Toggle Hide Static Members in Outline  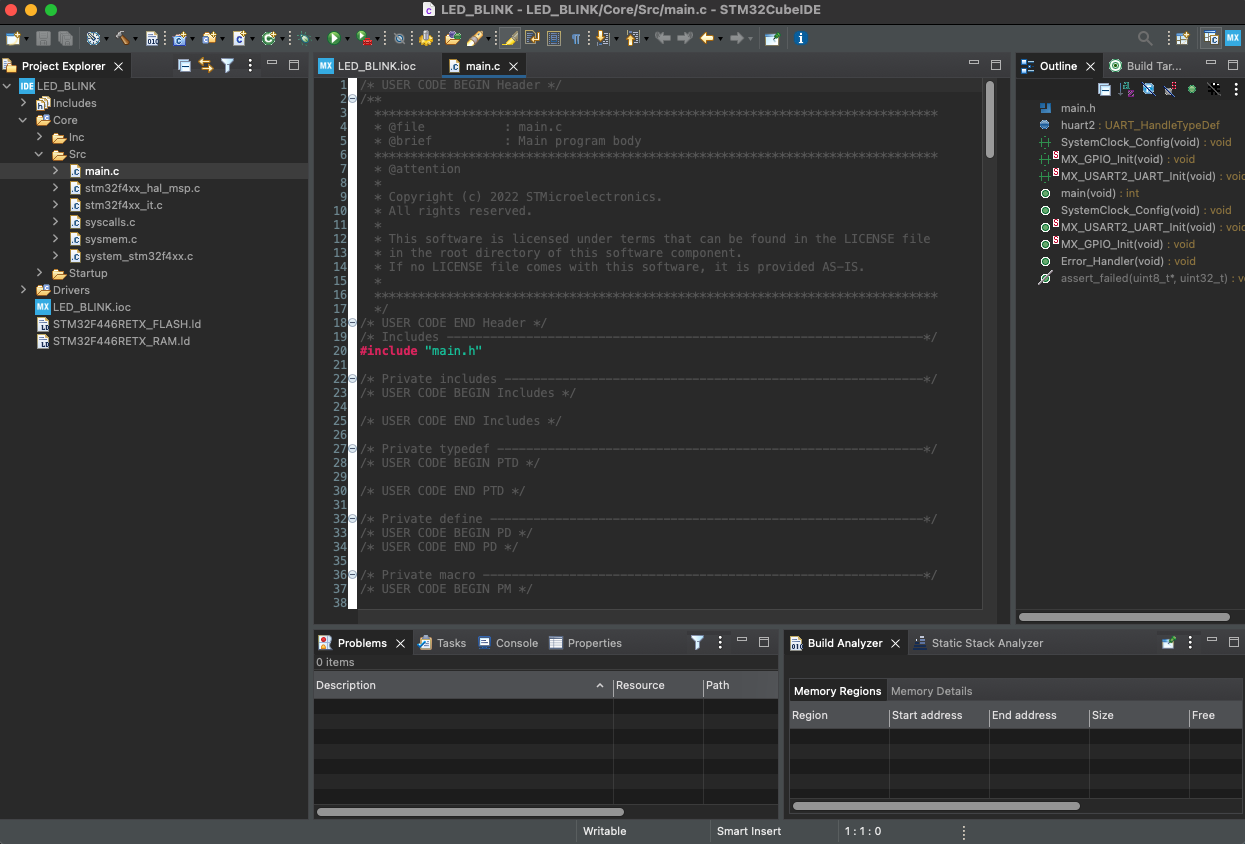coord(1170,89)
